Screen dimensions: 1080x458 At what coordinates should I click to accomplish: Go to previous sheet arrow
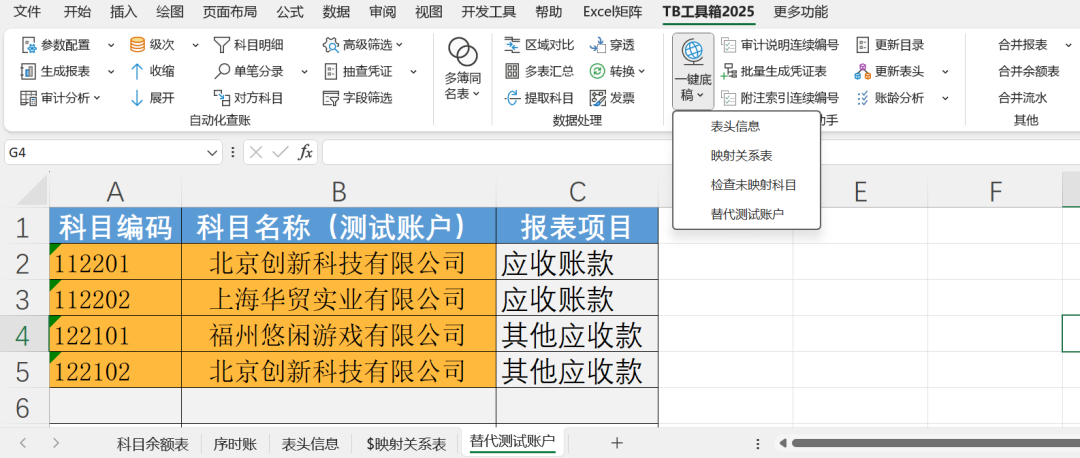pos(23,443)
